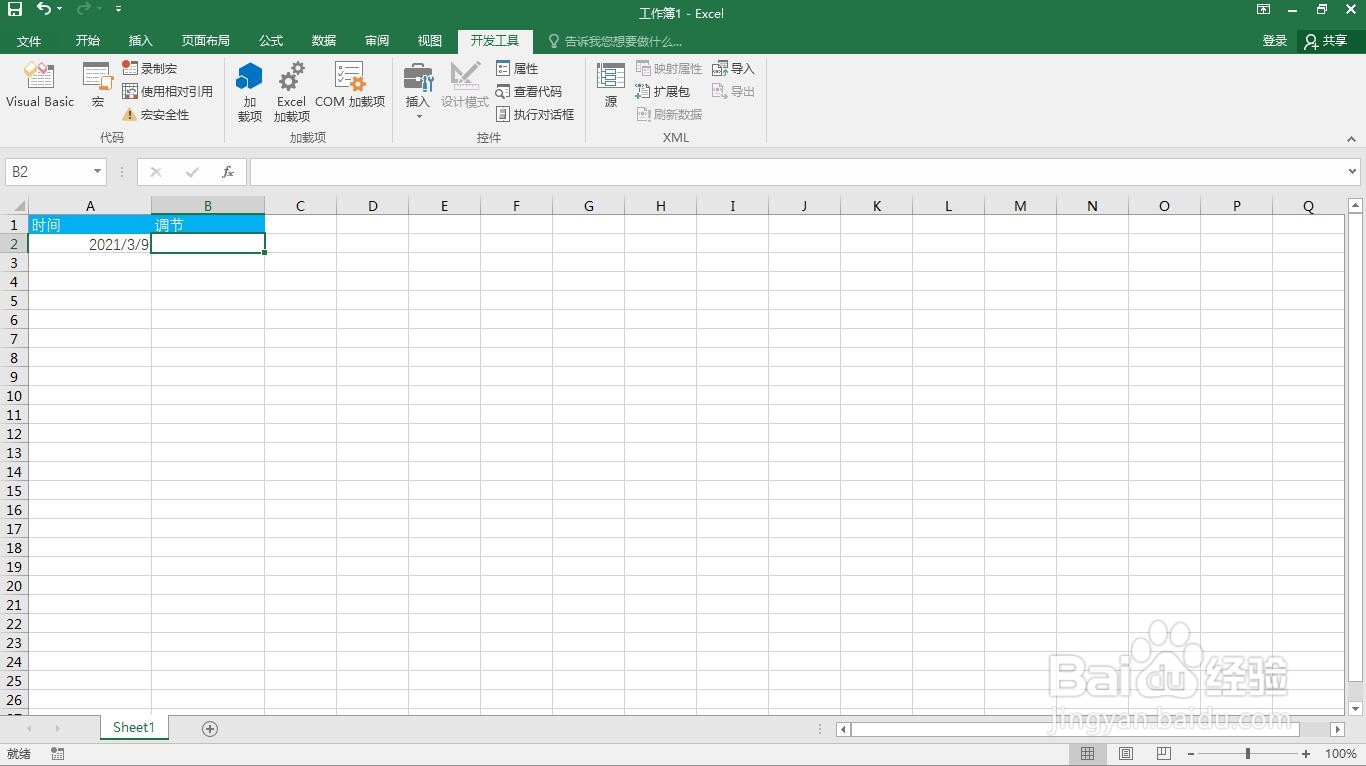Save the workbook from quick access toolbar
The width and height of the screenshot is (1366, 766).
coord(14,9)
